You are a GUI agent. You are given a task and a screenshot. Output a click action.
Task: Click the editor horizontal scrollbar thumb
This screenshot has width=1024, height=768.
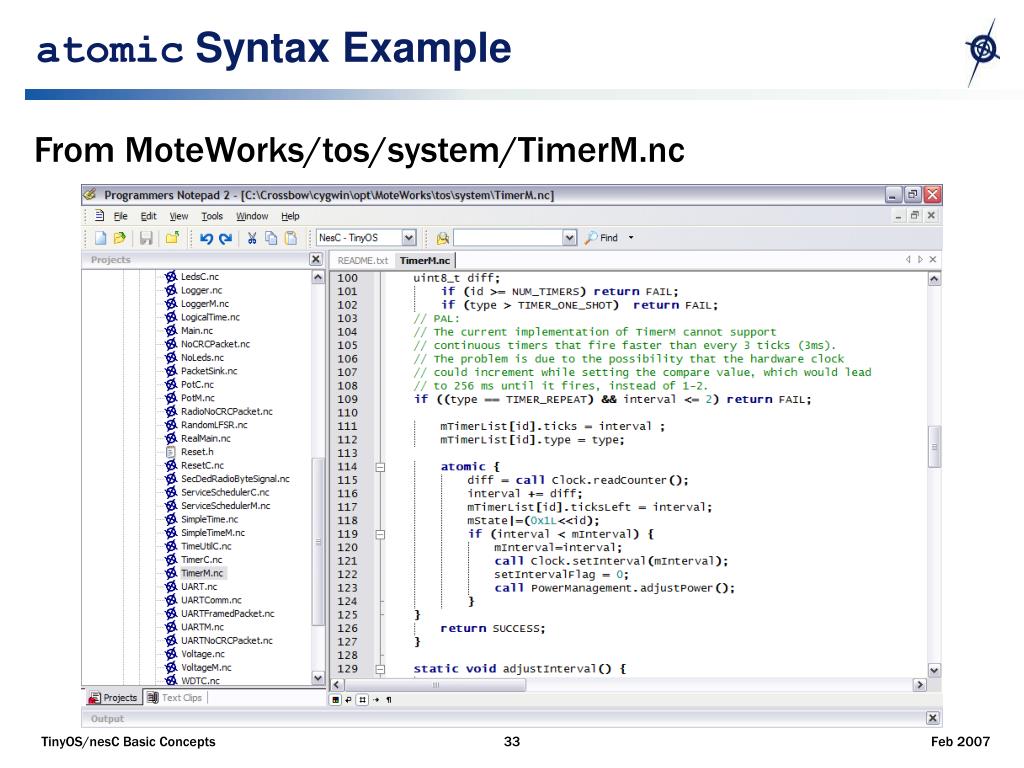pyautogui.click(x=435, y=685)
